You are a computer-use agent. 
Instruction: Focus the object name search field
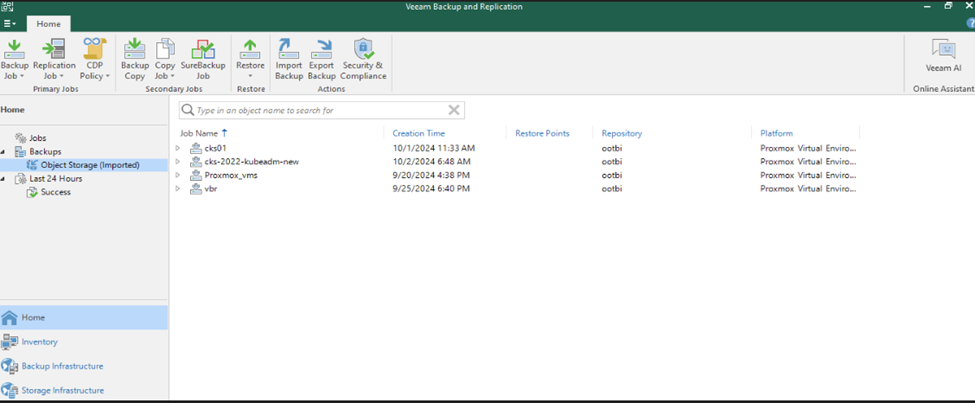[x=321, y=110]
